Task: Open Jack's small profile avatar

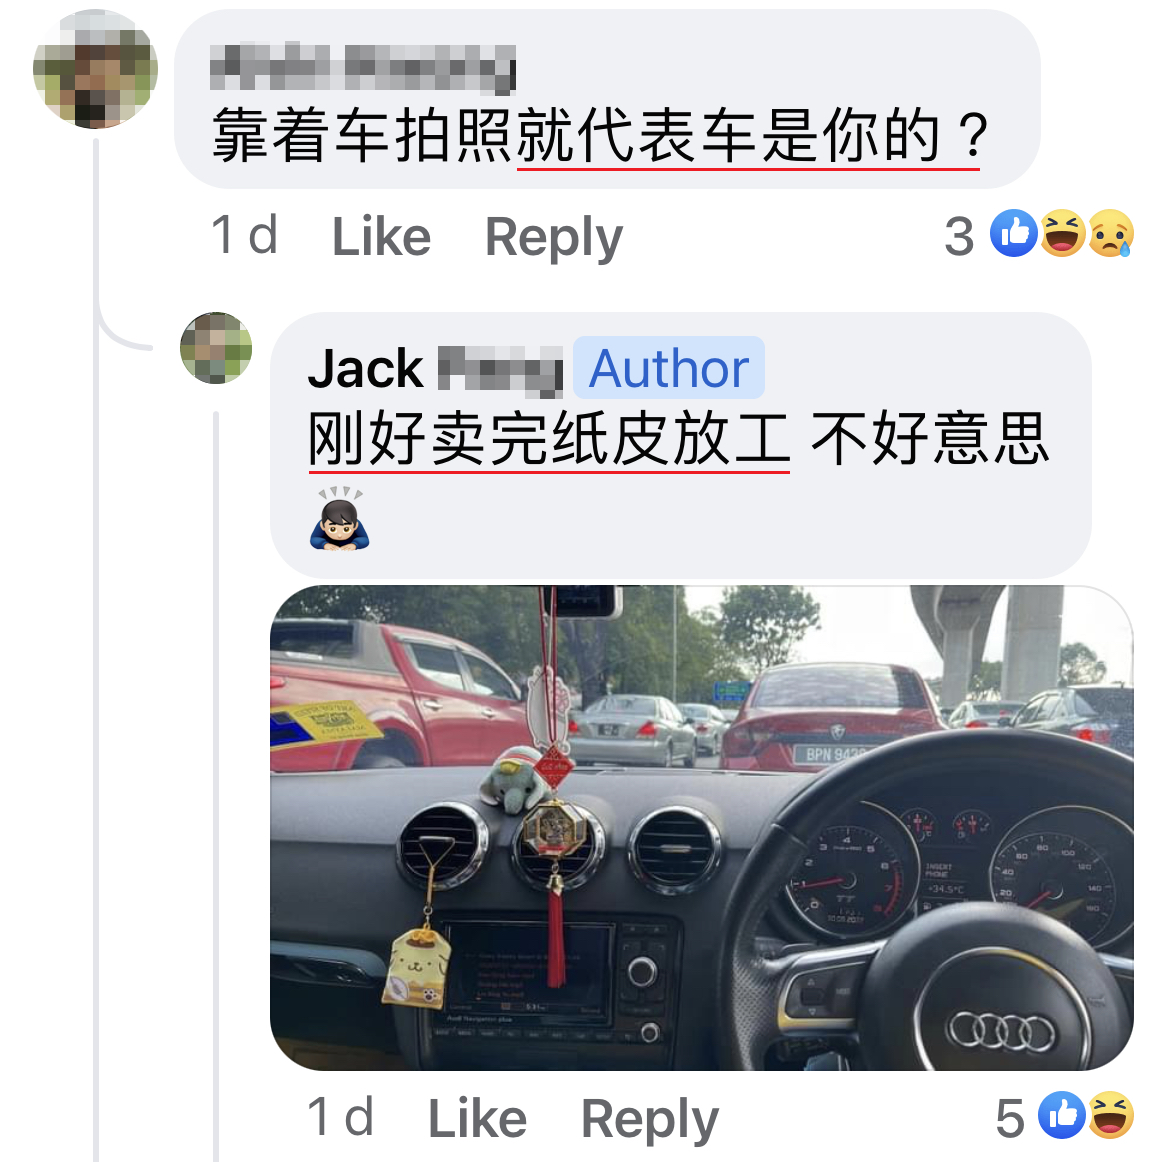Action: point(216,348)
